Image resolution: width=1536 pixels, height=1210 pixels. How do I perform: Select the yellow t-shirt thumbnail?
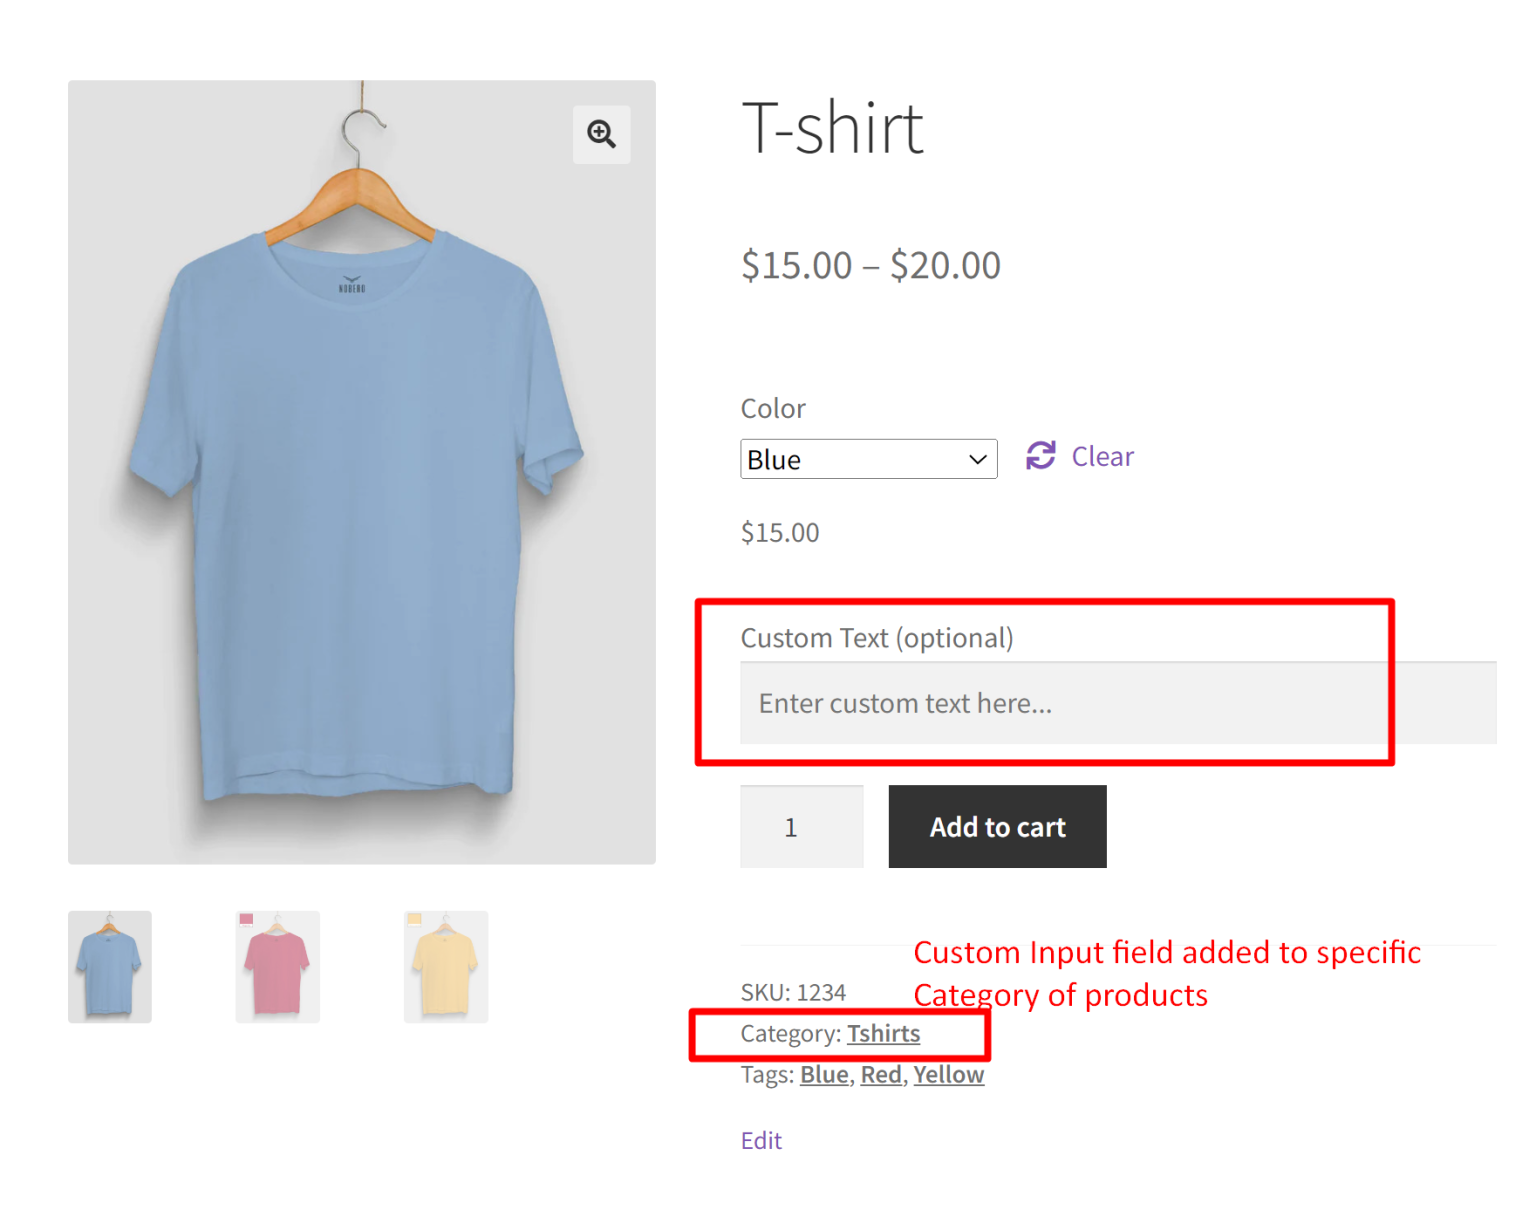tap(445, 966)
